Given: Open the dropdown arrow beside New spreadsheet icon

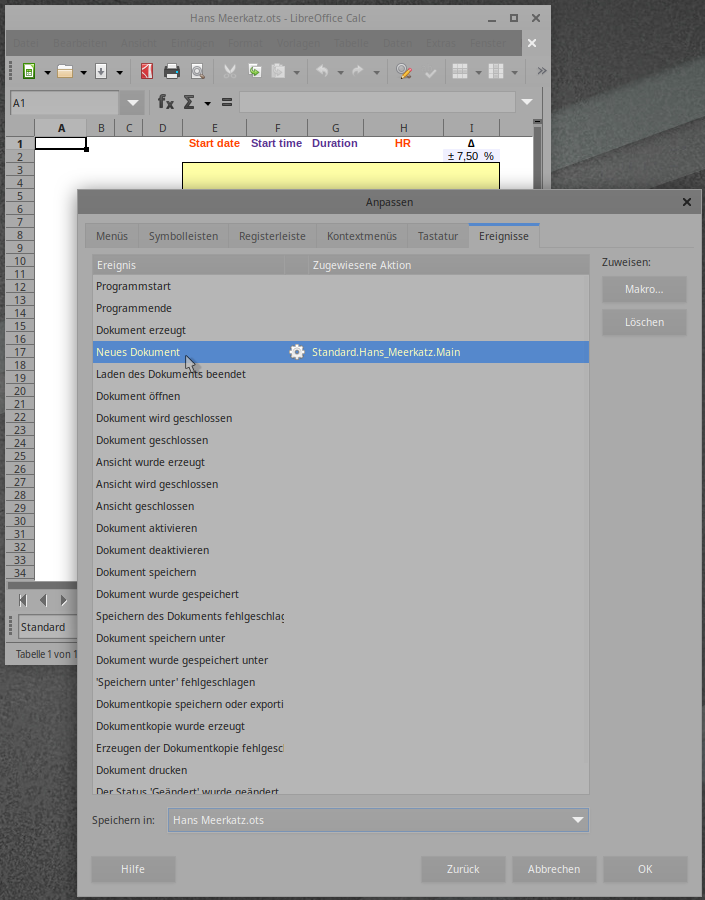Looking at the screenshot, I should click(x=48, y=72).
